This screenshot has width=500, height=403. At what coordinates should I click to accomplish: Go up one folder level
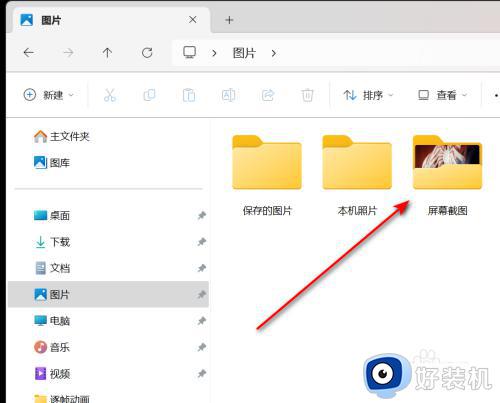(x=107, y=53)
